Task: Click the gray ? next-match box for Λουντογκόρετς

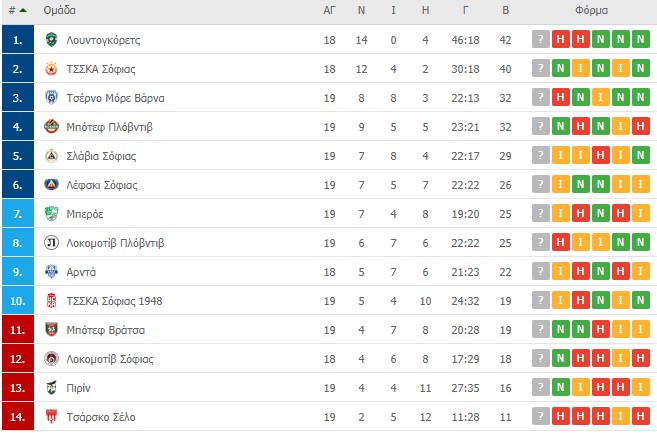Action: [541, 39]
